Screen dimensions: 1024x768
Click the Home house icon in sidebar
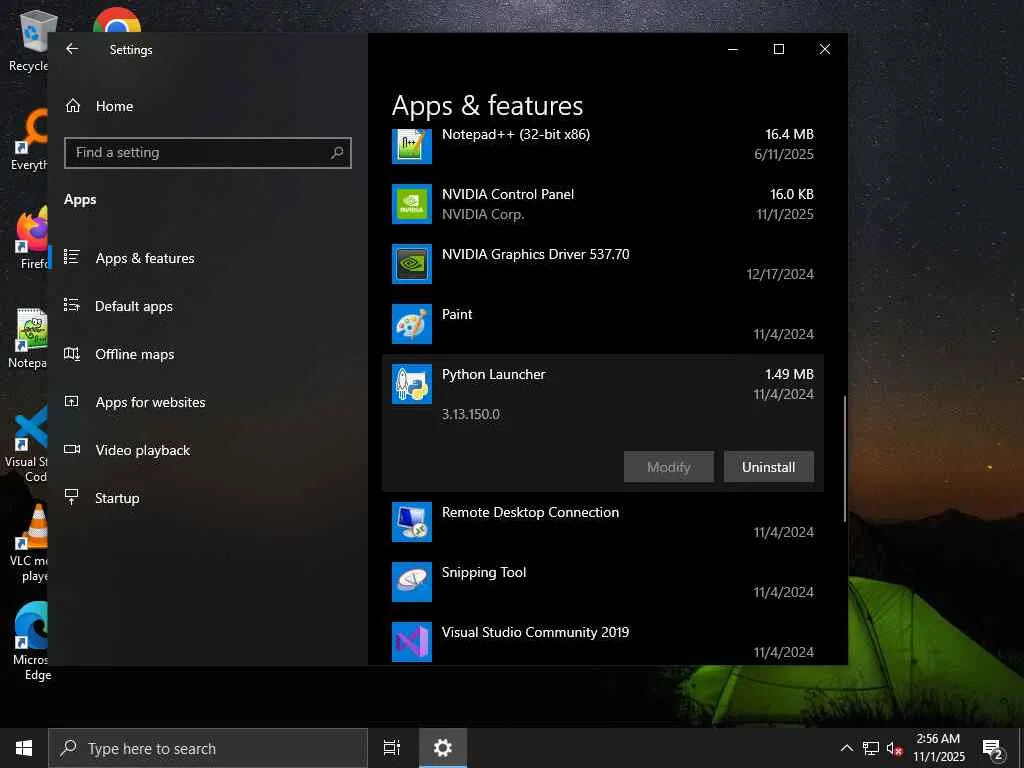tap(72, 106)
